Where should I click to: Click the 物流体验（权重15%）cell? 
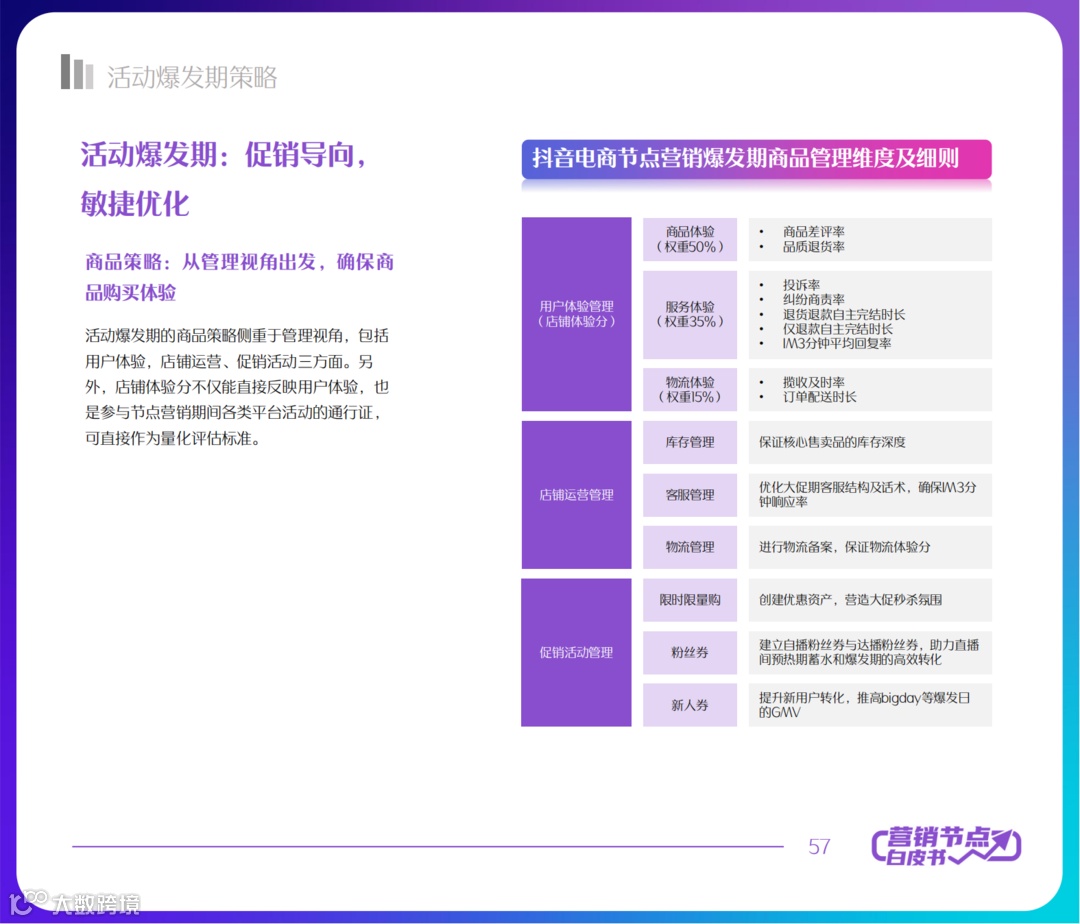[690, 389]
